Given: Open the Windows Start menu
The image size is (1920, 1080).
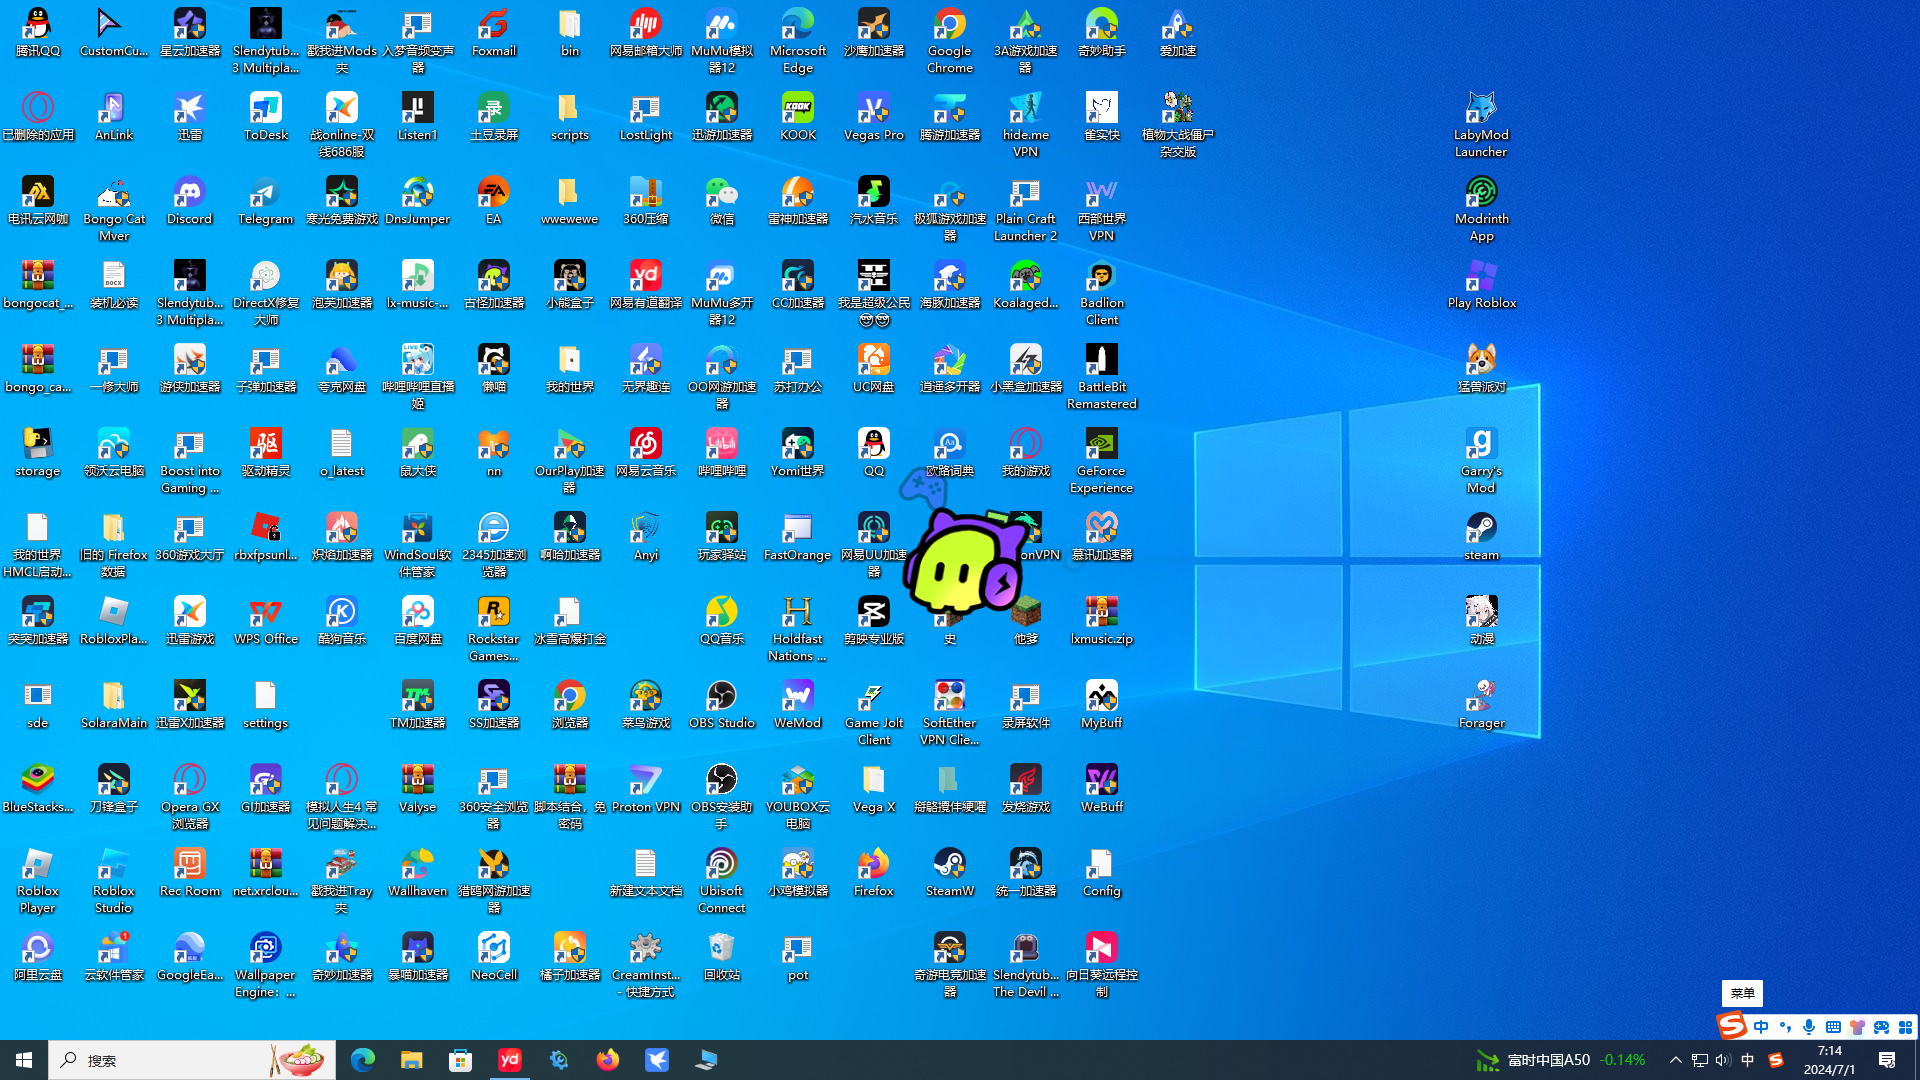Looking at the screenshot, I should pos(24,1060).
